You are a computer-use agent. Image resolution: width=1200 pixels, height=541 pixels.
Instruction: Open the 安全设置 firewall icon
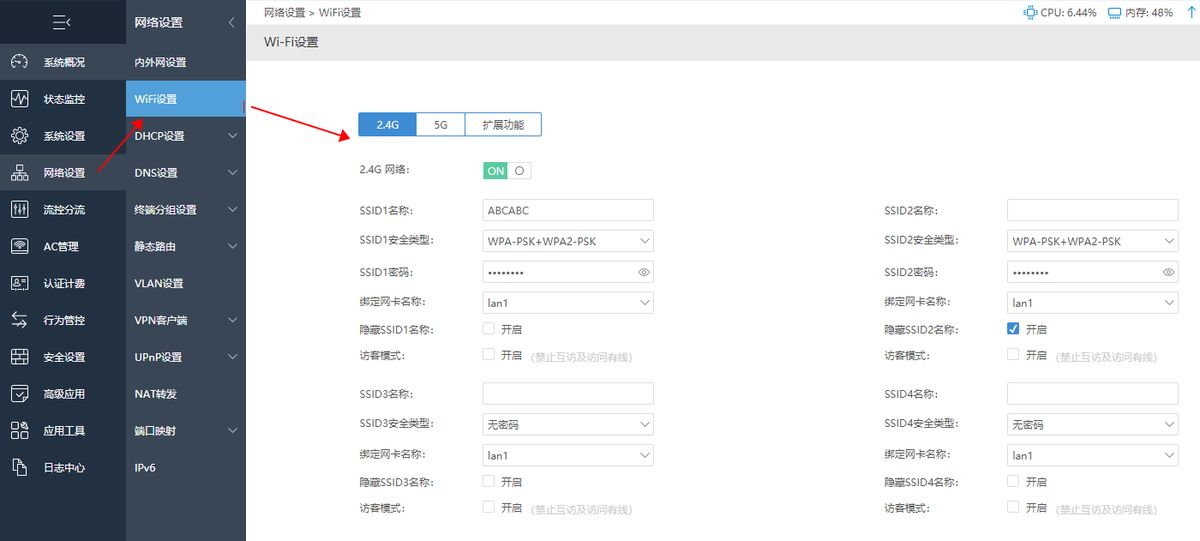(x=19, y=357)
